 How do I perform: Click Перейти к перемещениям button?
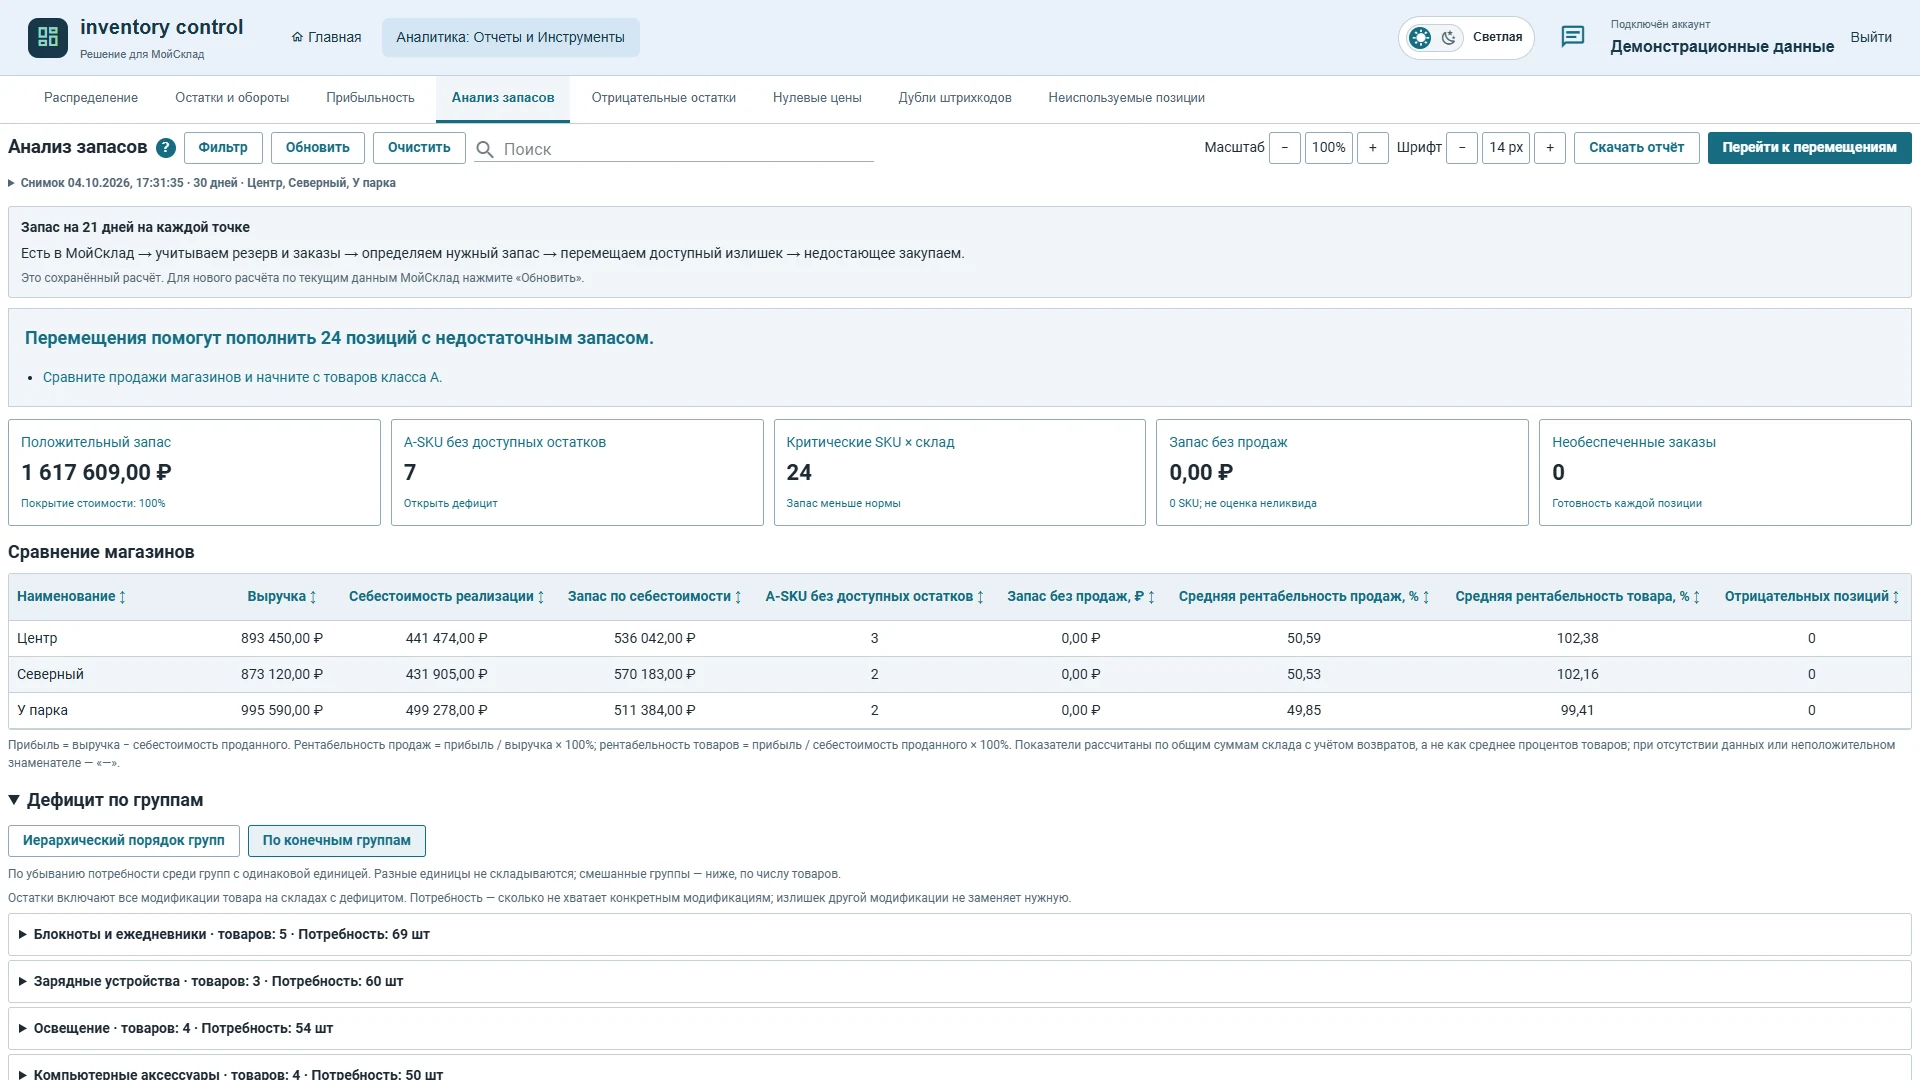click(1810, 148)
